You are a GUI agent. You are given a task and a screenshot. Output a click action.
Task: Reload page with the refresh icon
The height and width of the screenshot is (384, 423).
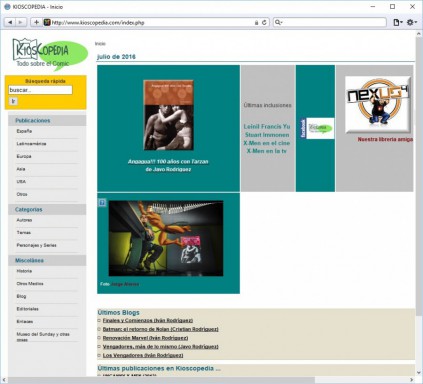264,23
